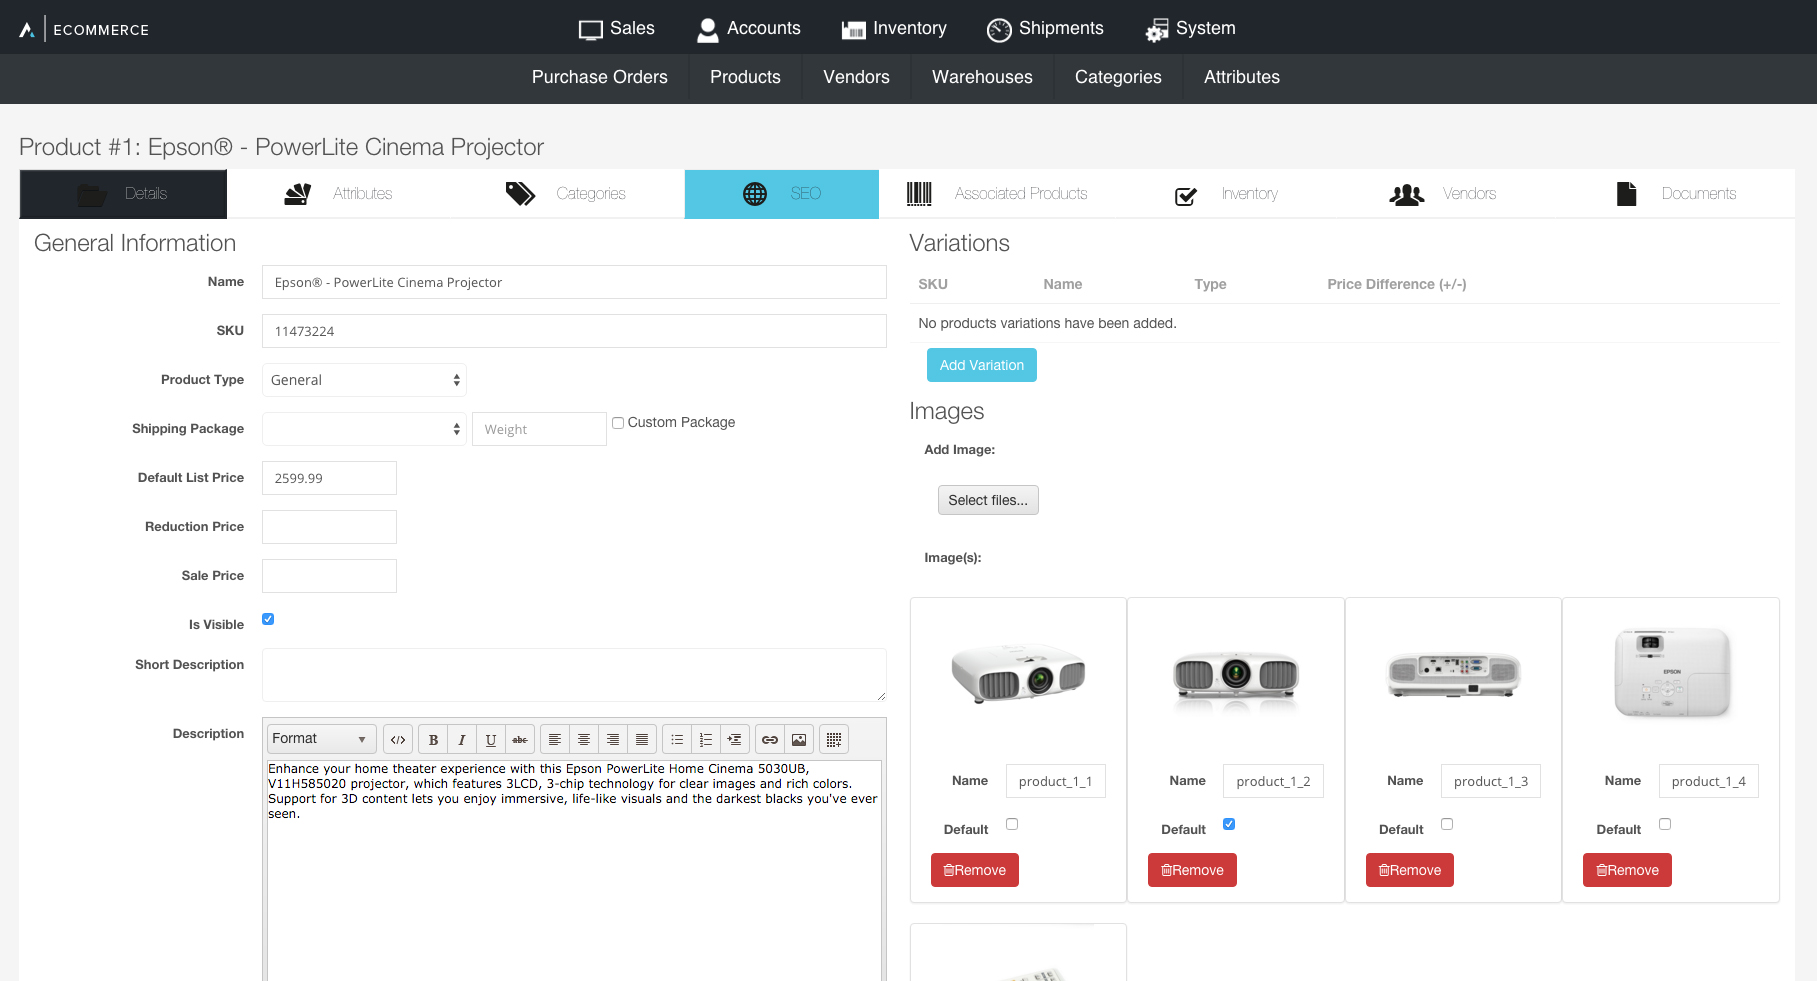Toggle the Custom Package checkbox
The height and width of the screenshot is (981, 1817).
[618, 423]
